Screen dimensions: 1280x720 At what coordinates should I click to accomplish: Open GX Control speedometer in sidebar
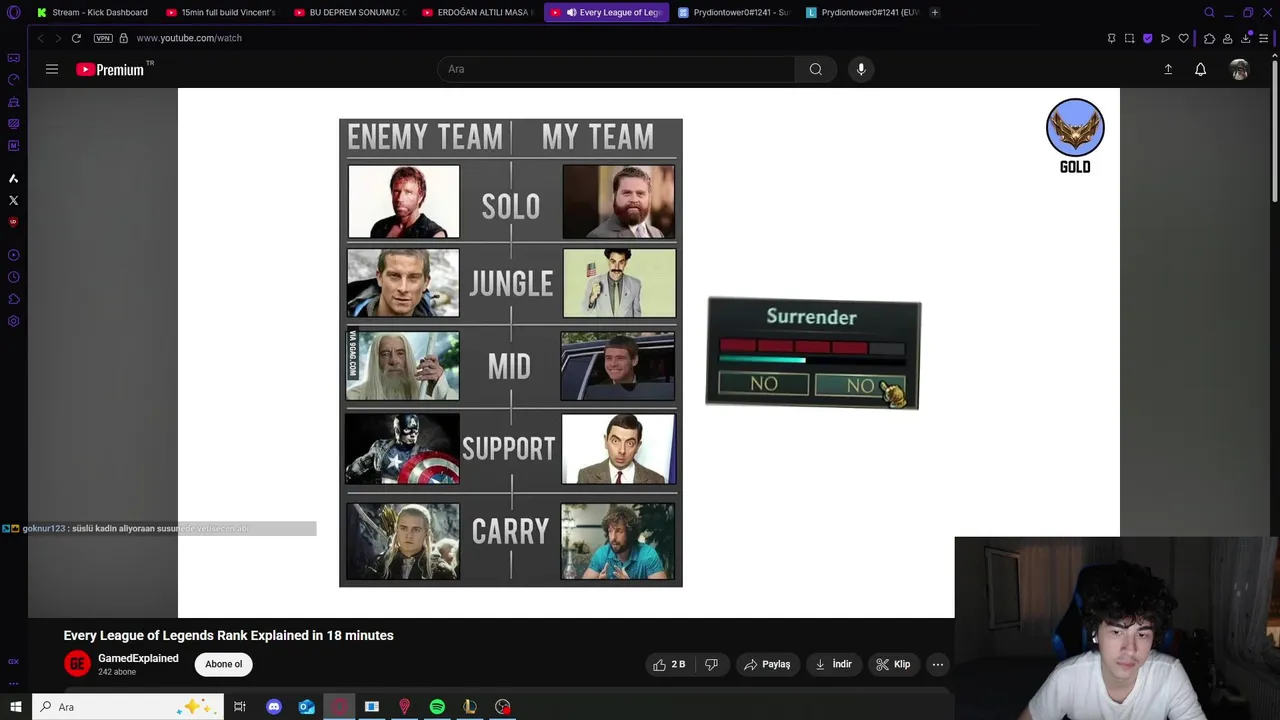pos(13,80)
